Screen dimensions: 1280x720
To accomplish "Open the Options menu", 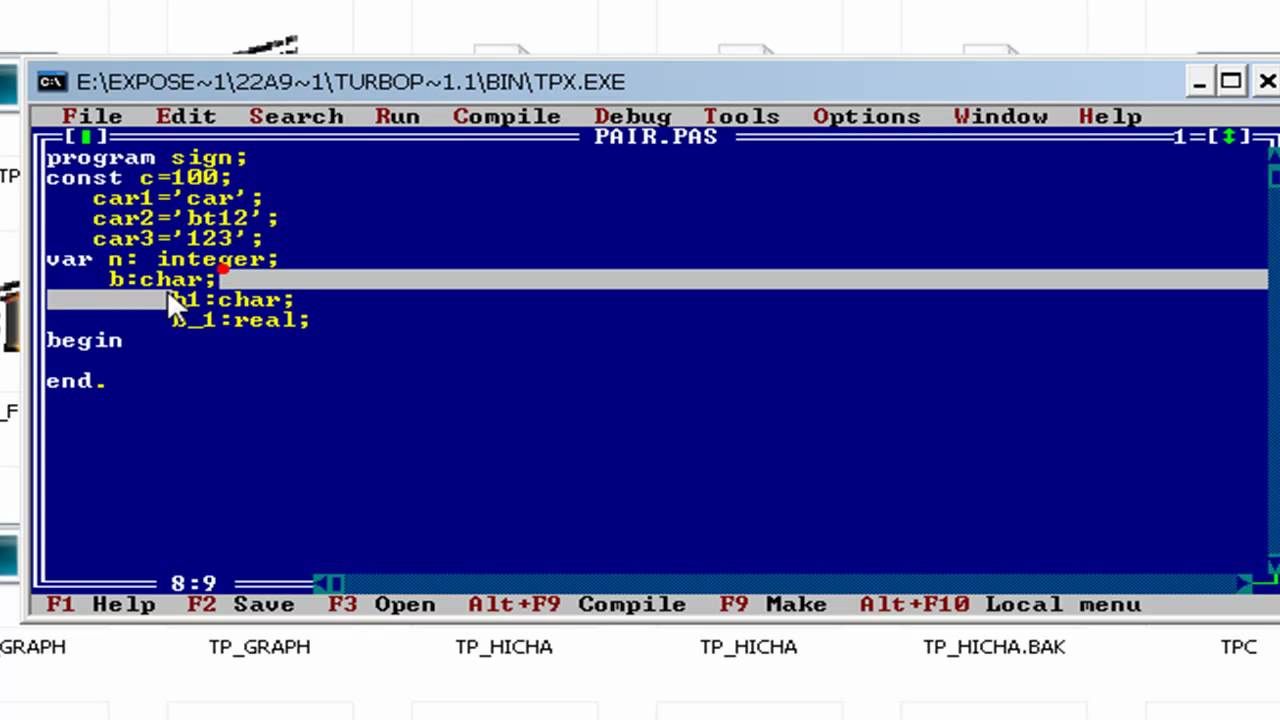I will click(866, 116).
